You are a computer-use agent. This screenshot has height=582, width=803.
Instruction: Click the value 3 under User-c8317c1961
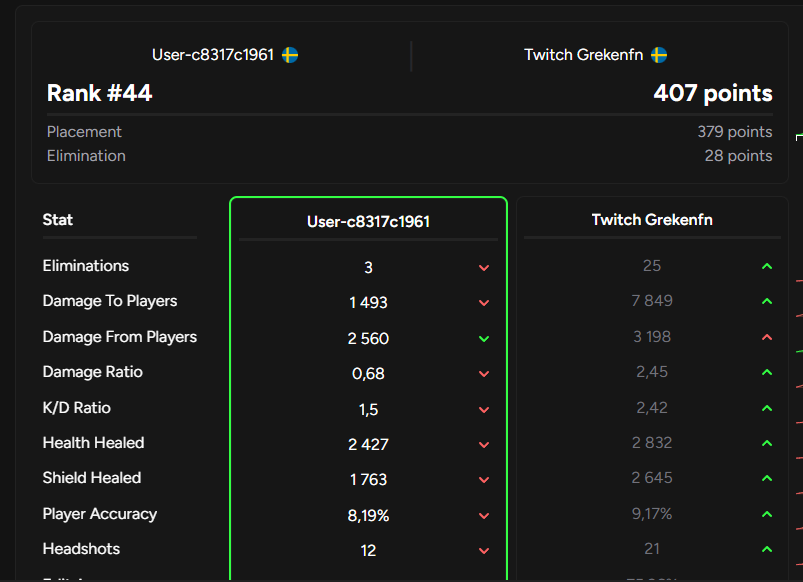[x=368, y=268]
